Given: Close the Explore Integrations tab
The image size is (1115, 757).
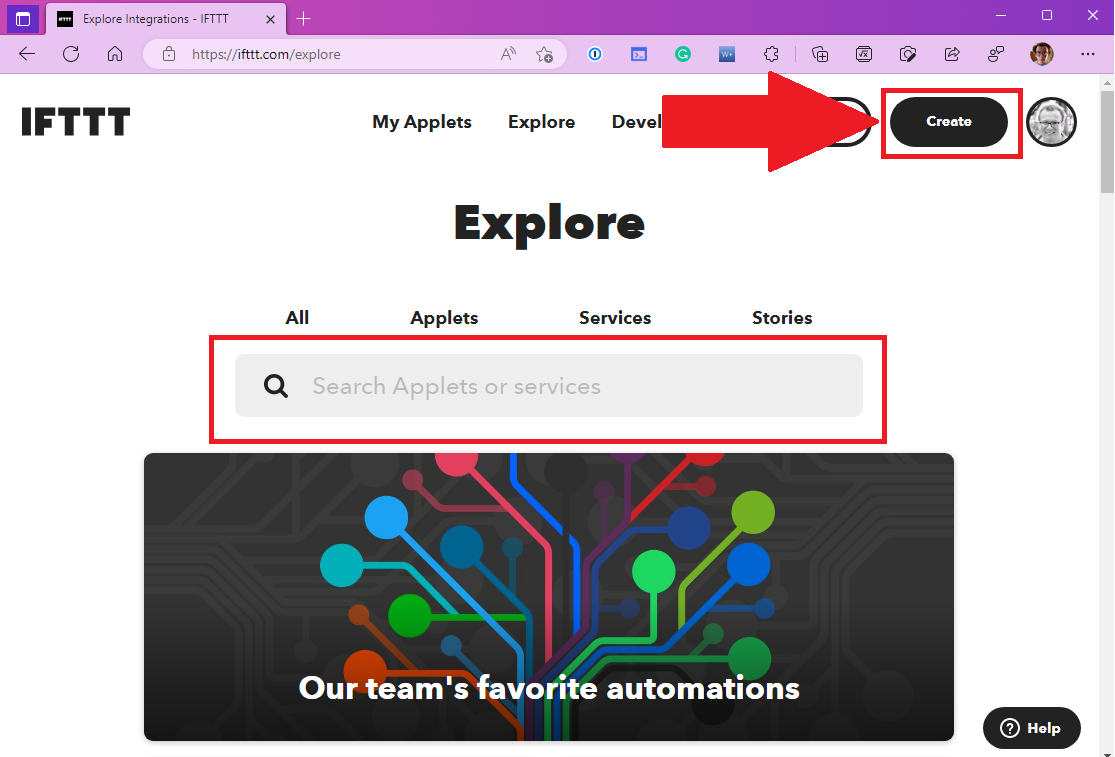Looking at the screenshot, I should point(270,19).
